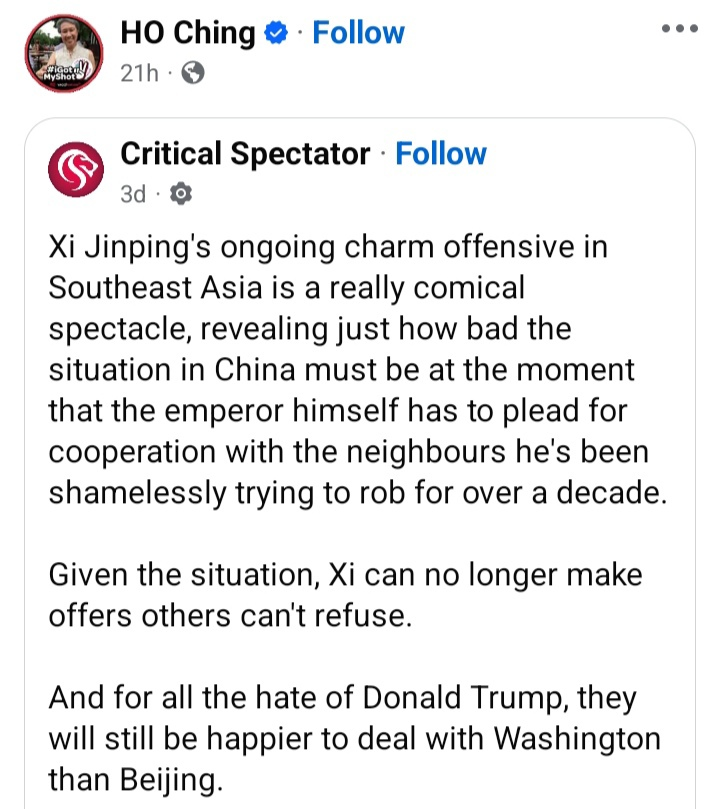This screenshot has height=809, width=720.
Task: Open the Critical Spectator red logo avatar
Action: 77,170
